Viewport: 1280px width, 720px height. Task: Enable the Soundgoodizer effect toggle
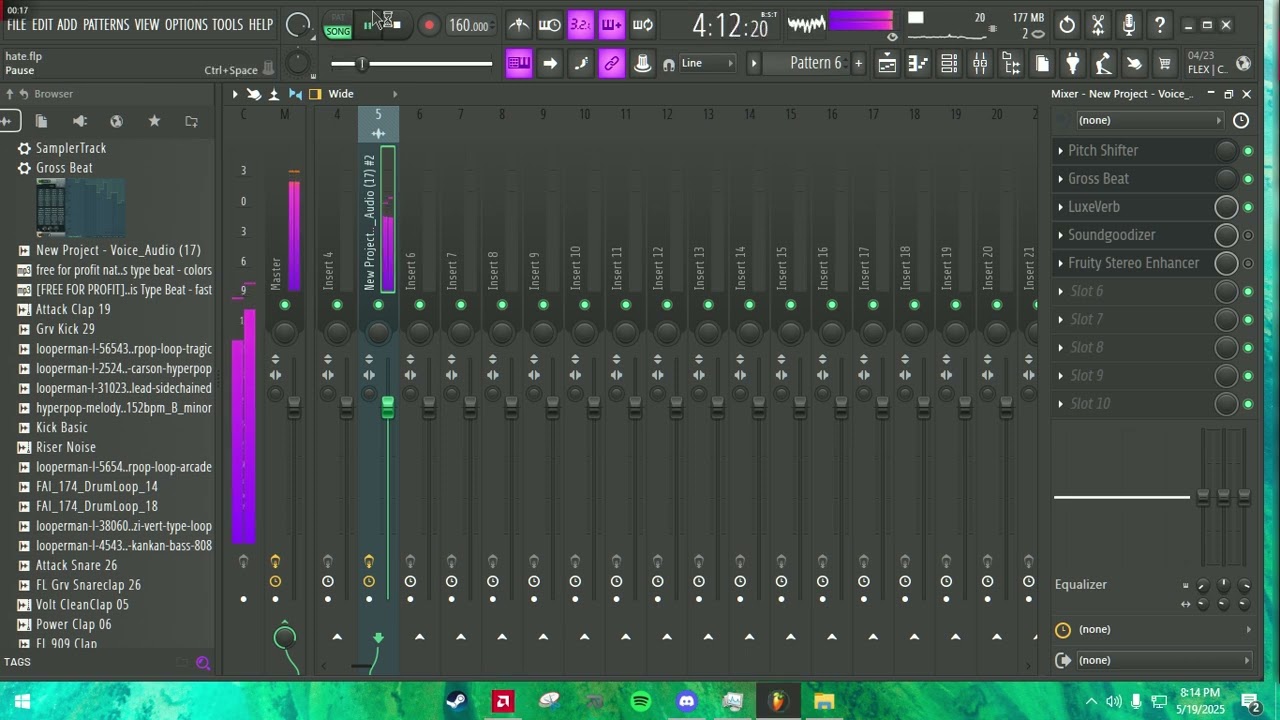(1248, 235)
